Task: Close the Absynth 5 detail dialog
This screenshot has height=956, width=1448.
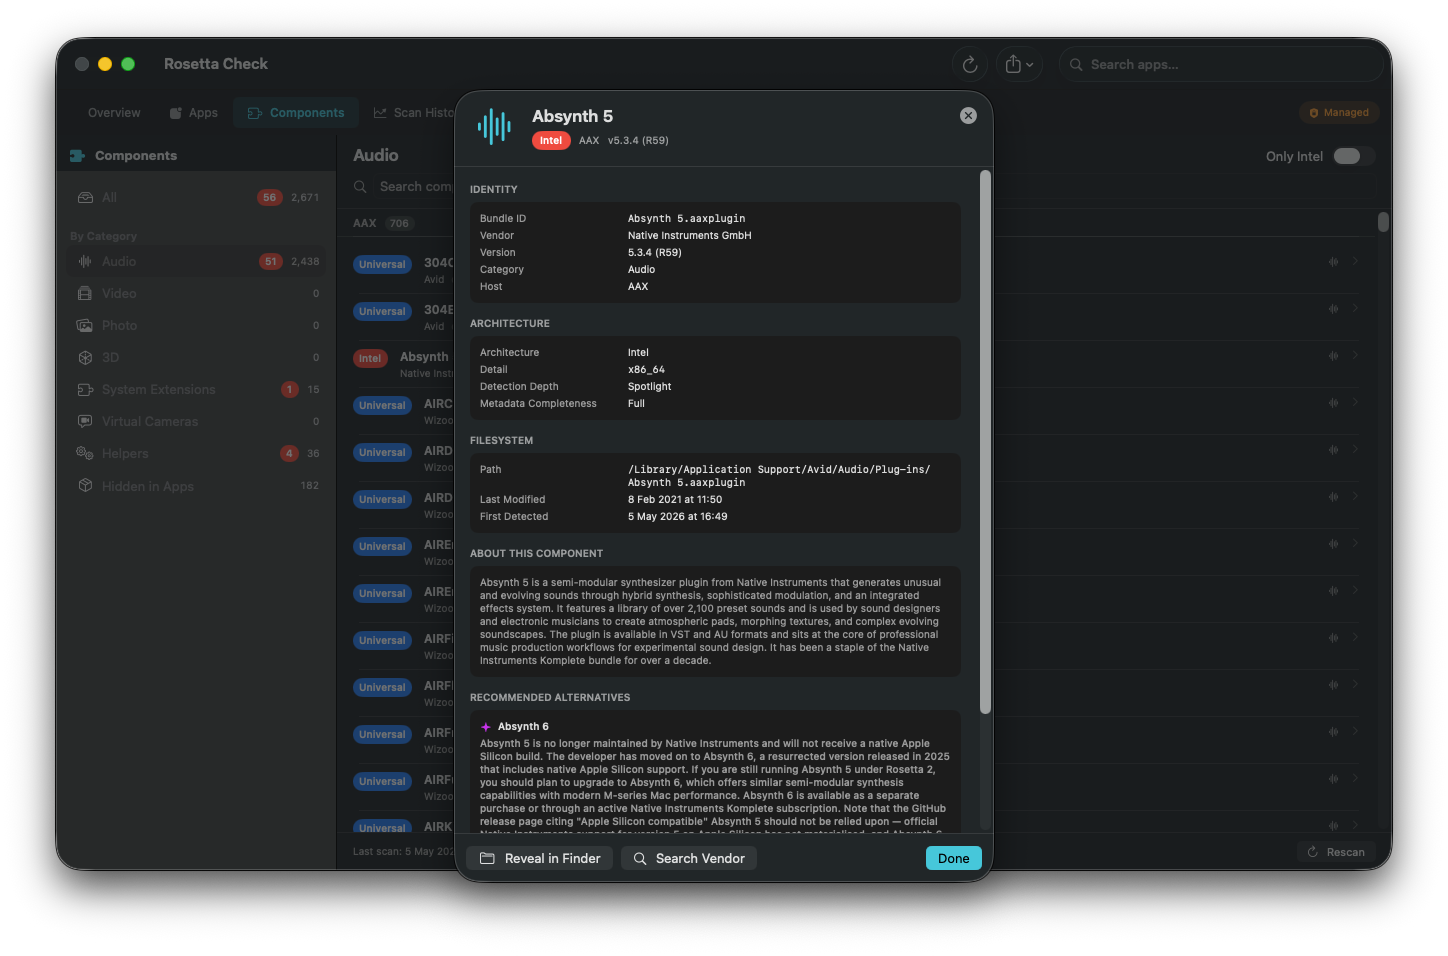Action: point(968,116)
